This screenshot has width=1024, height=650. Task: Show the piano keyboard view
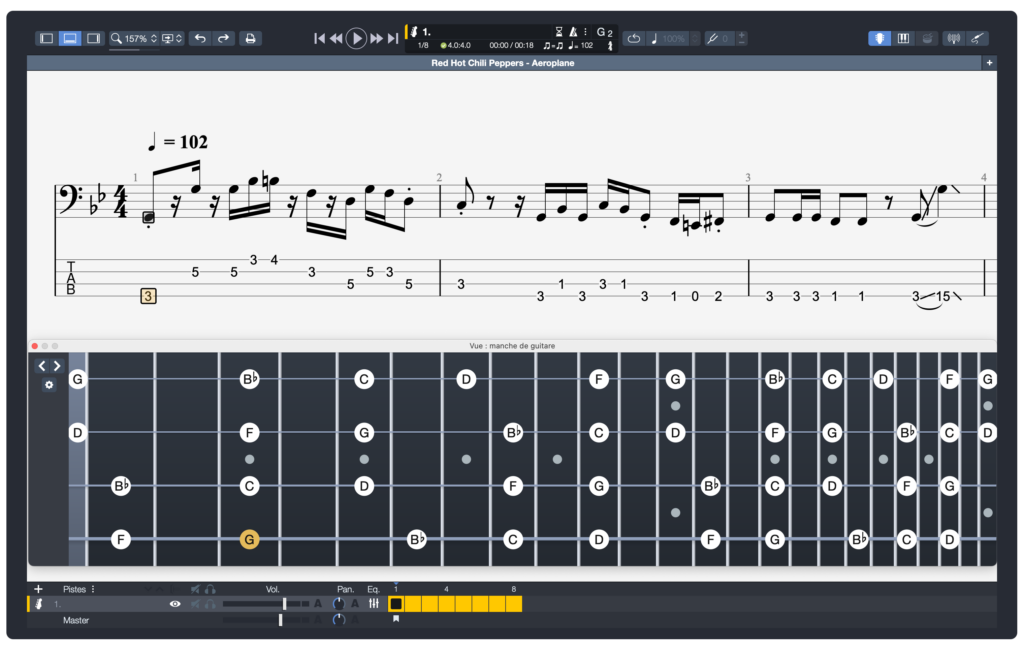903,39
